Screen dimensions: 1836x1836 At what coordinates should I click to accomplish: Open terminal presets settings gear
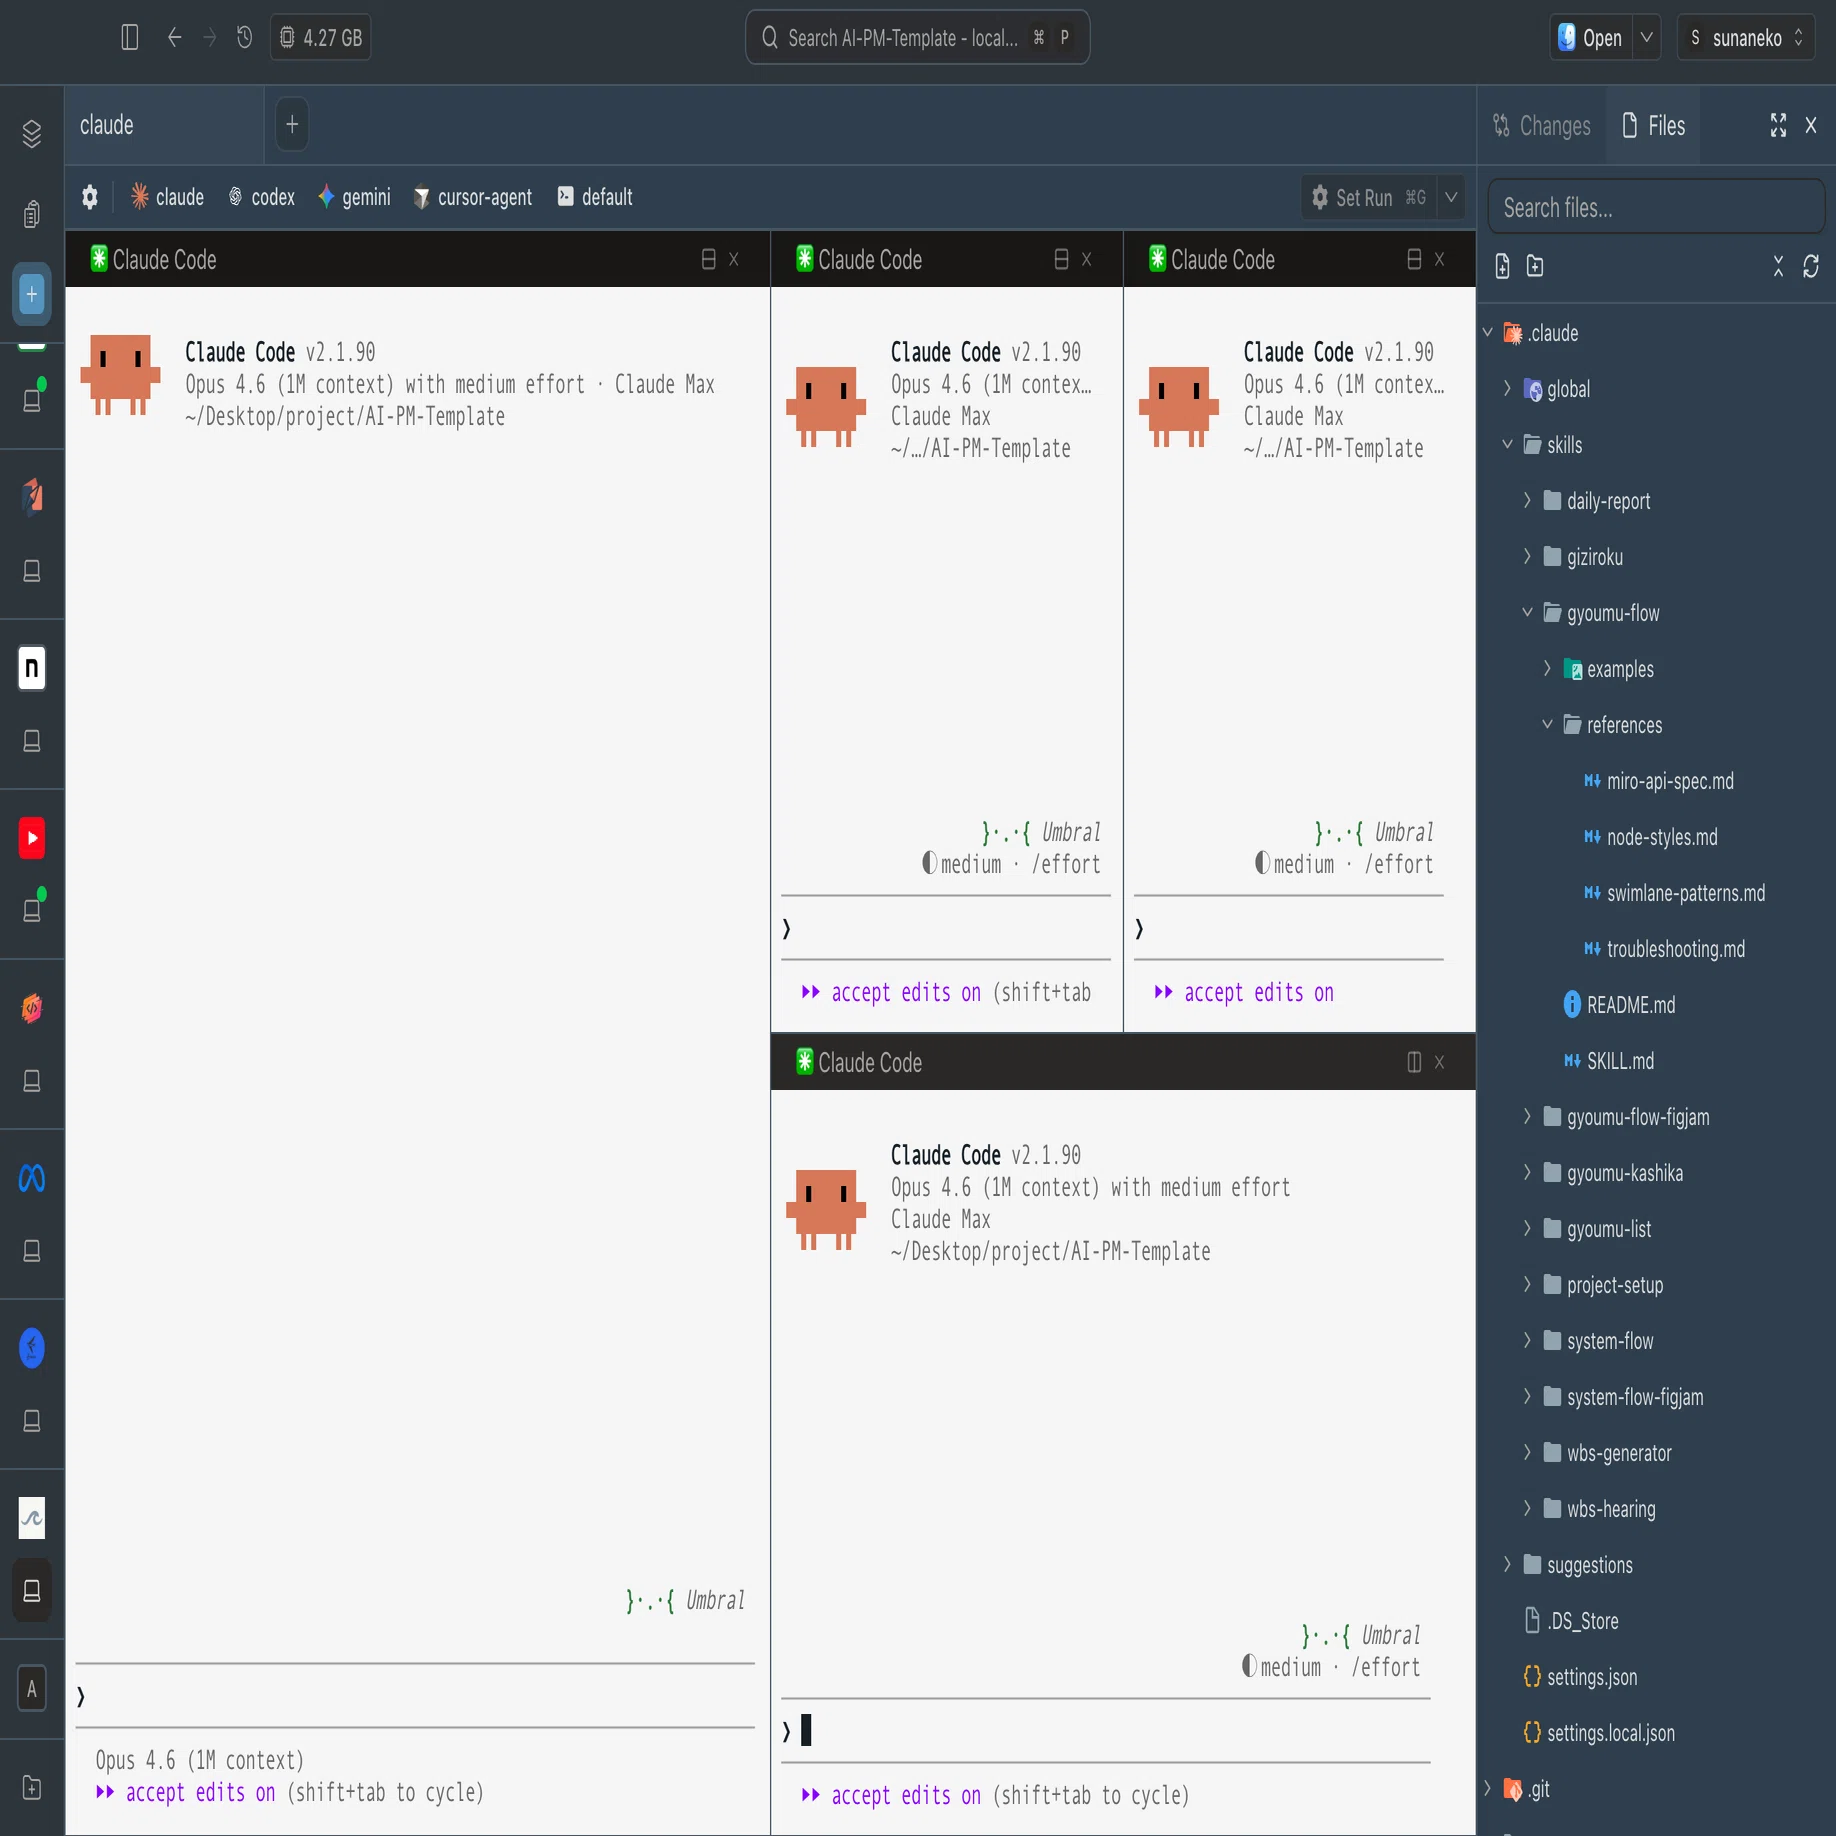coord(90,197)
